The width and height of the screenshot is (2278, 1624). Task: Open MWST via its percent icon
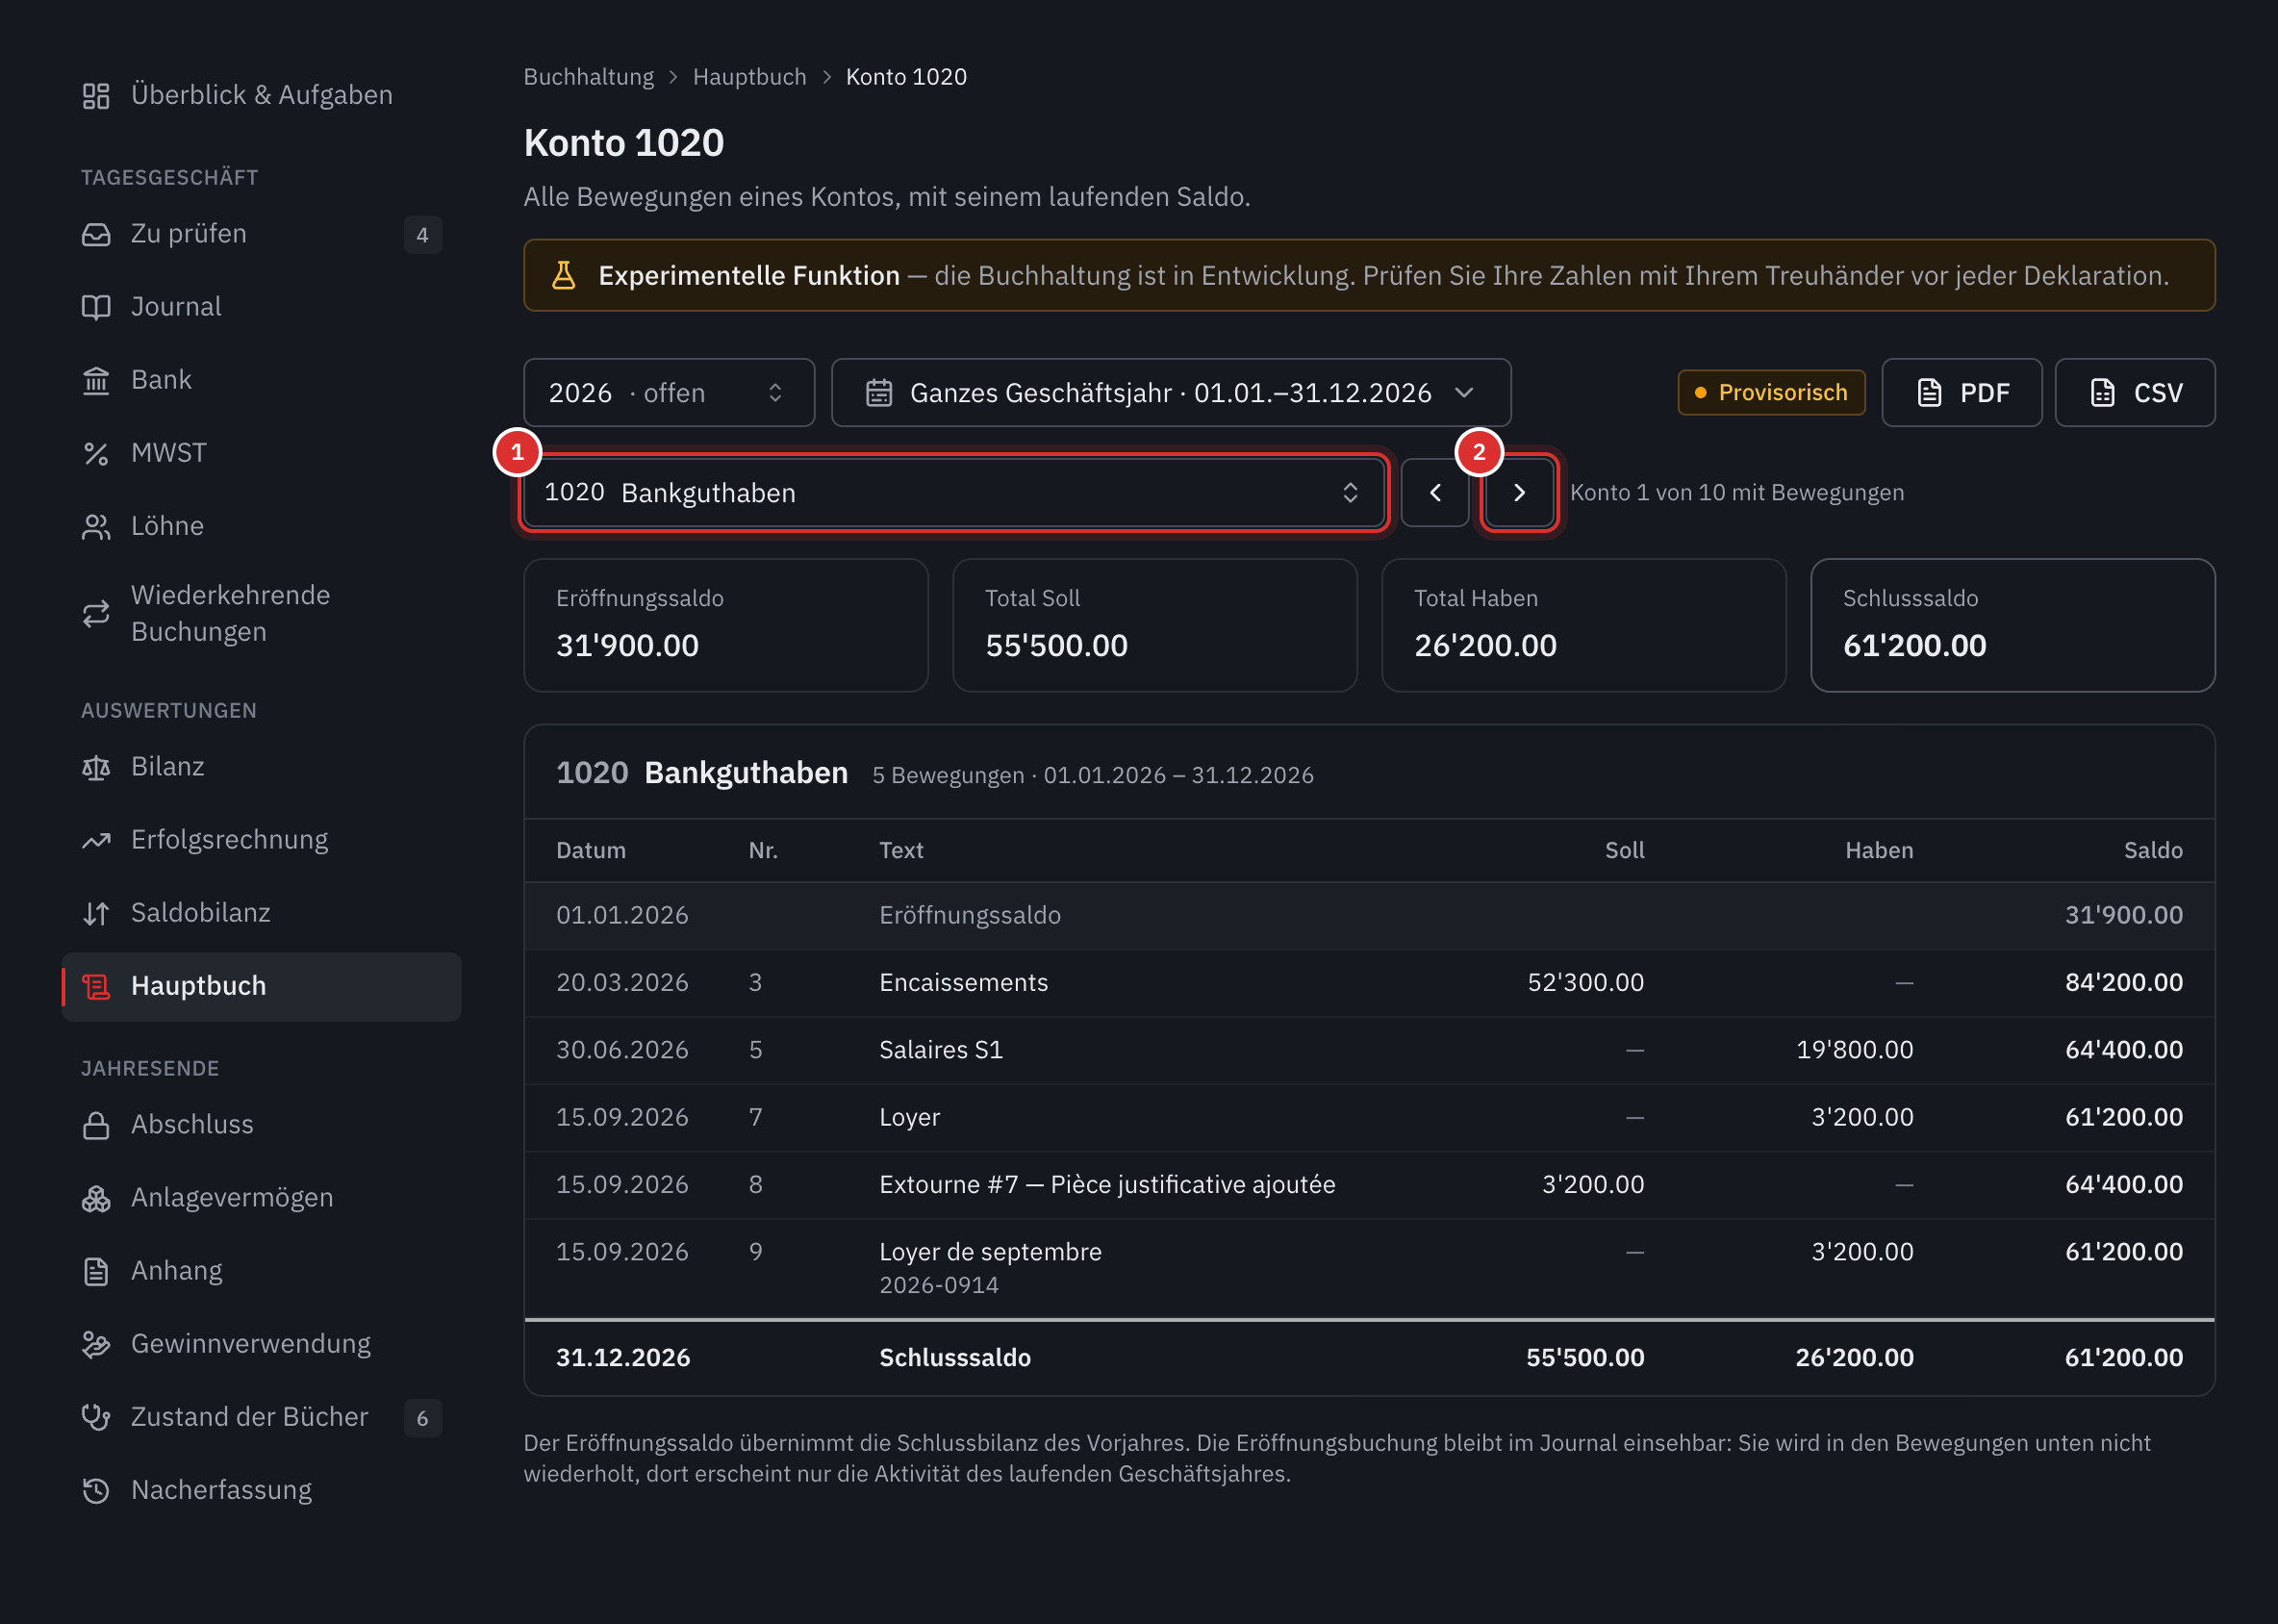coord(96,453)
